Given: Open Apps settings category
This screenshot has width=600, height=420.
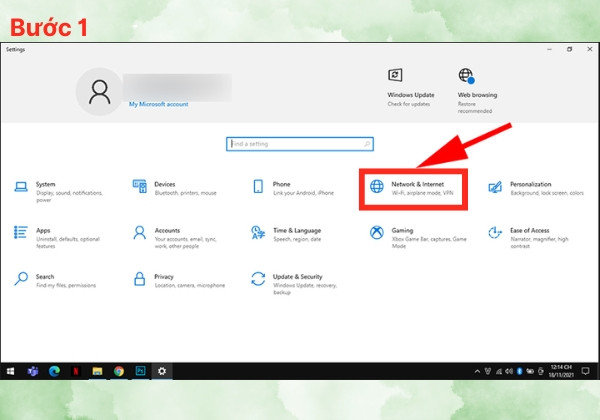Looking at the screenshot, I should [57, 237].
